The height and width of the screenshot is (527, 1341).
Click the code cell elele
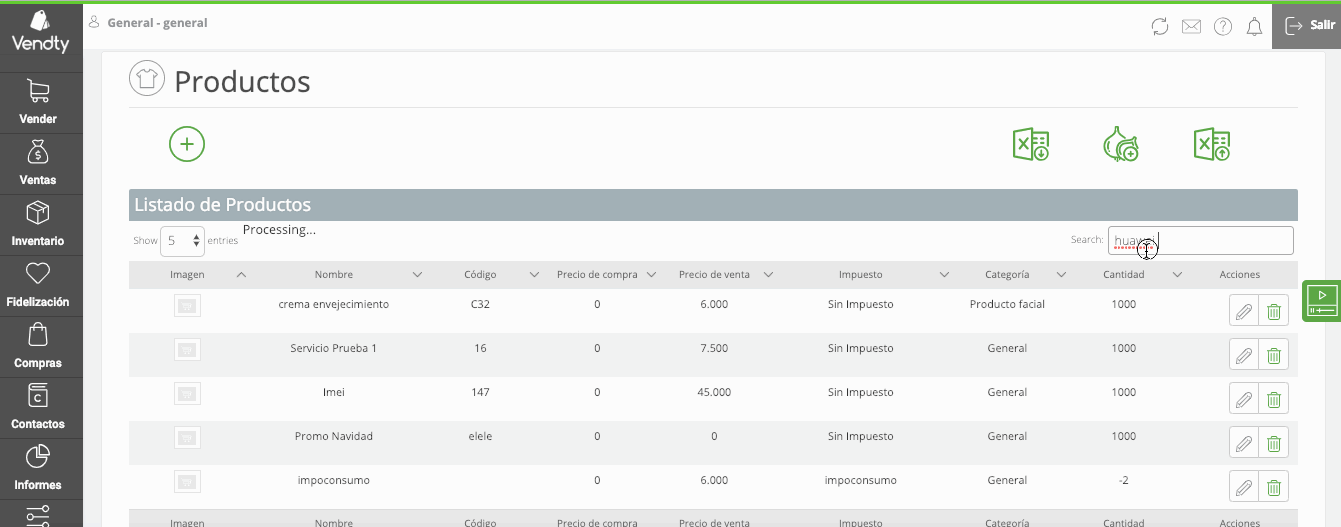480,436
